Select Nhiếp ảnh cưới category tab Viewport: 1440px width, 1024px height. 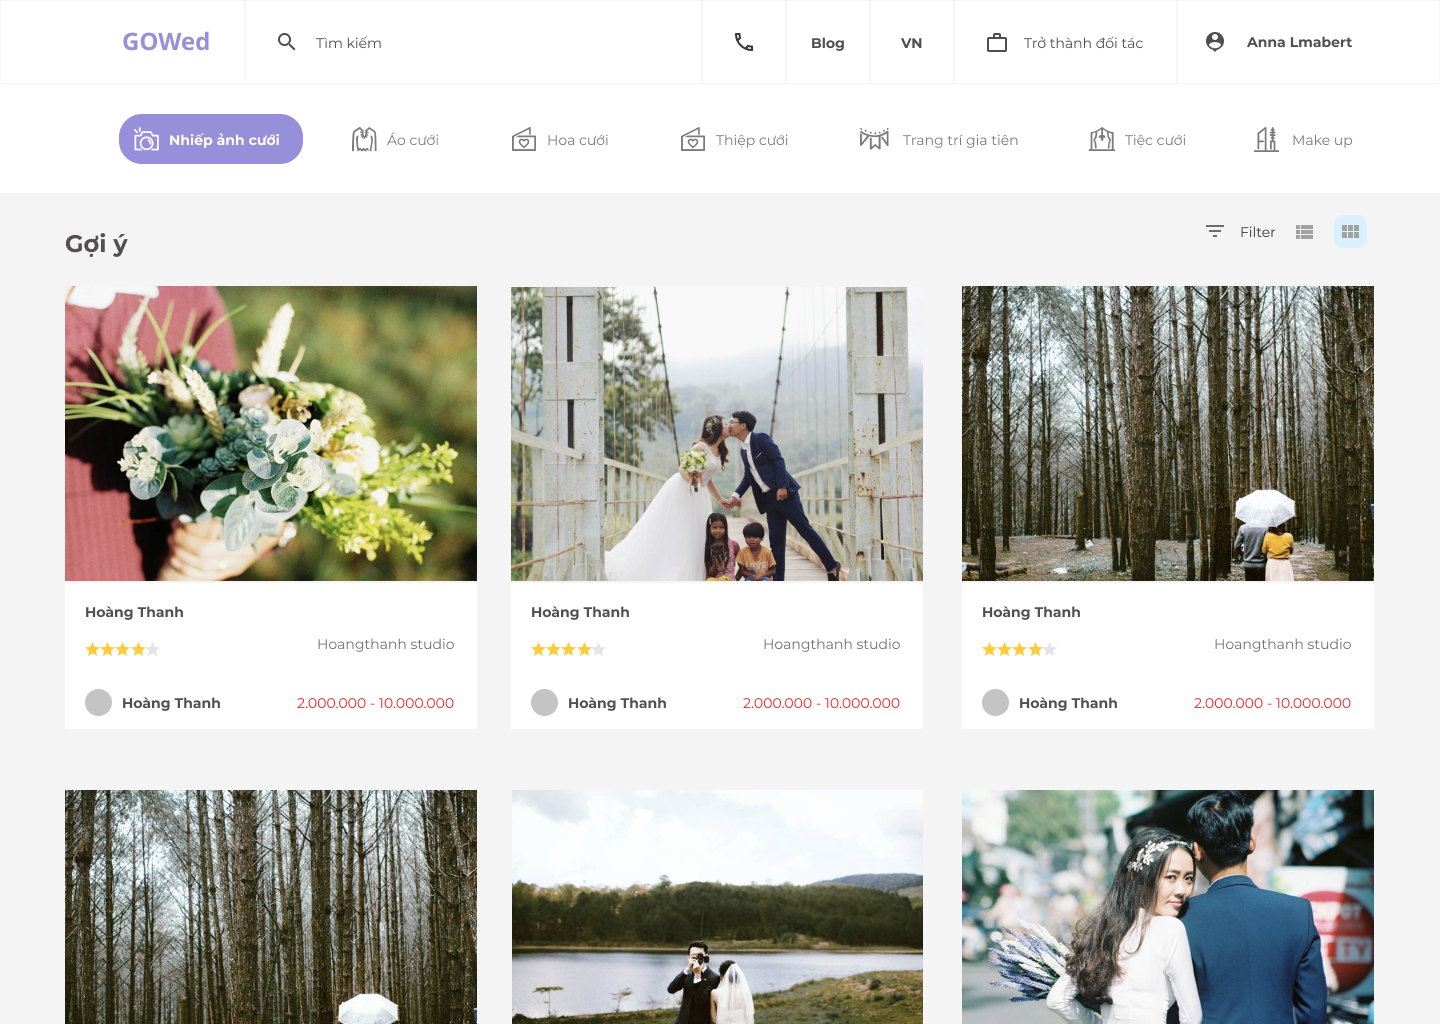[211, 139]
